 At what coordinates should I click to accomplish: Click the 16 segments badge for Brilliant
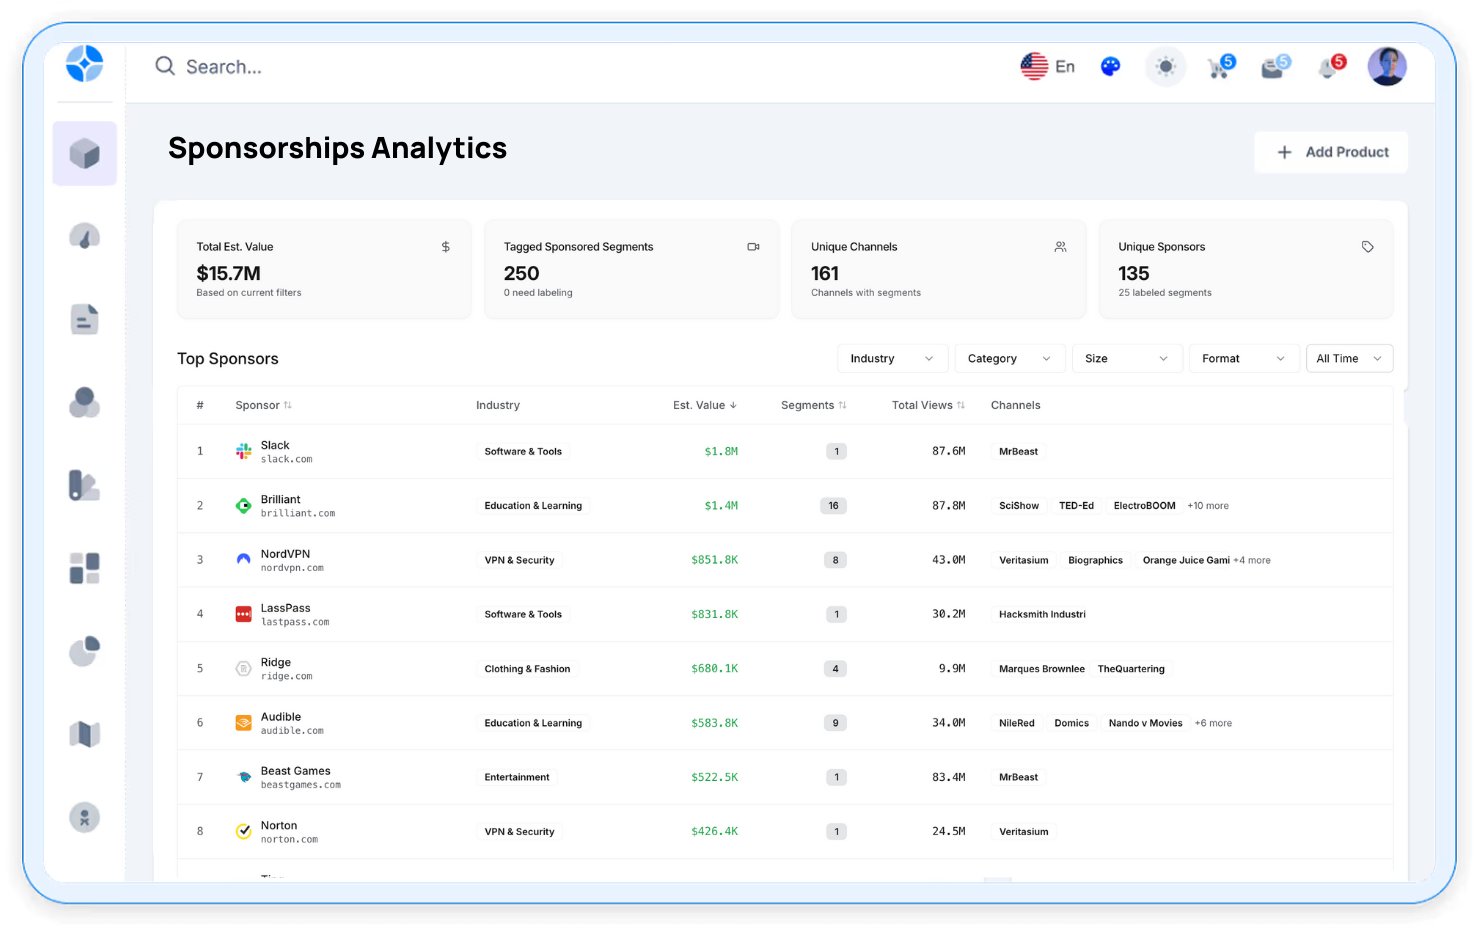coord(833,506)
